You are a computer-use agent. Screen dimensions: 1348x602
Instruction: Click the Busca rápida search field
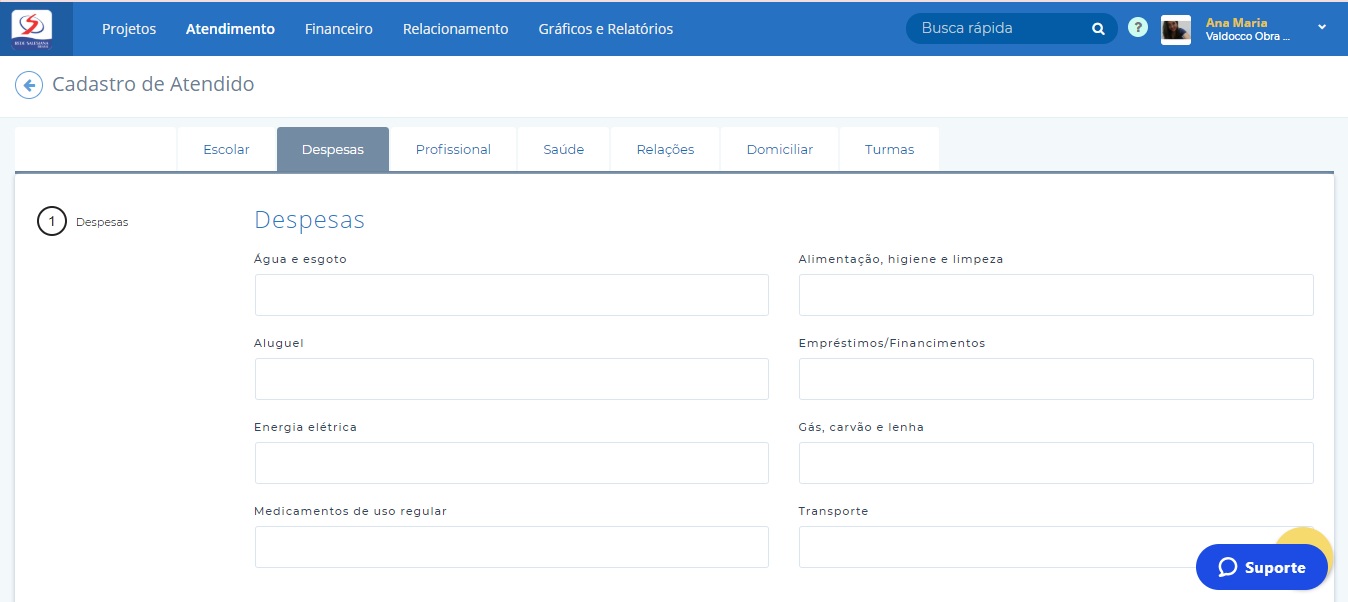coord(1000,29)
